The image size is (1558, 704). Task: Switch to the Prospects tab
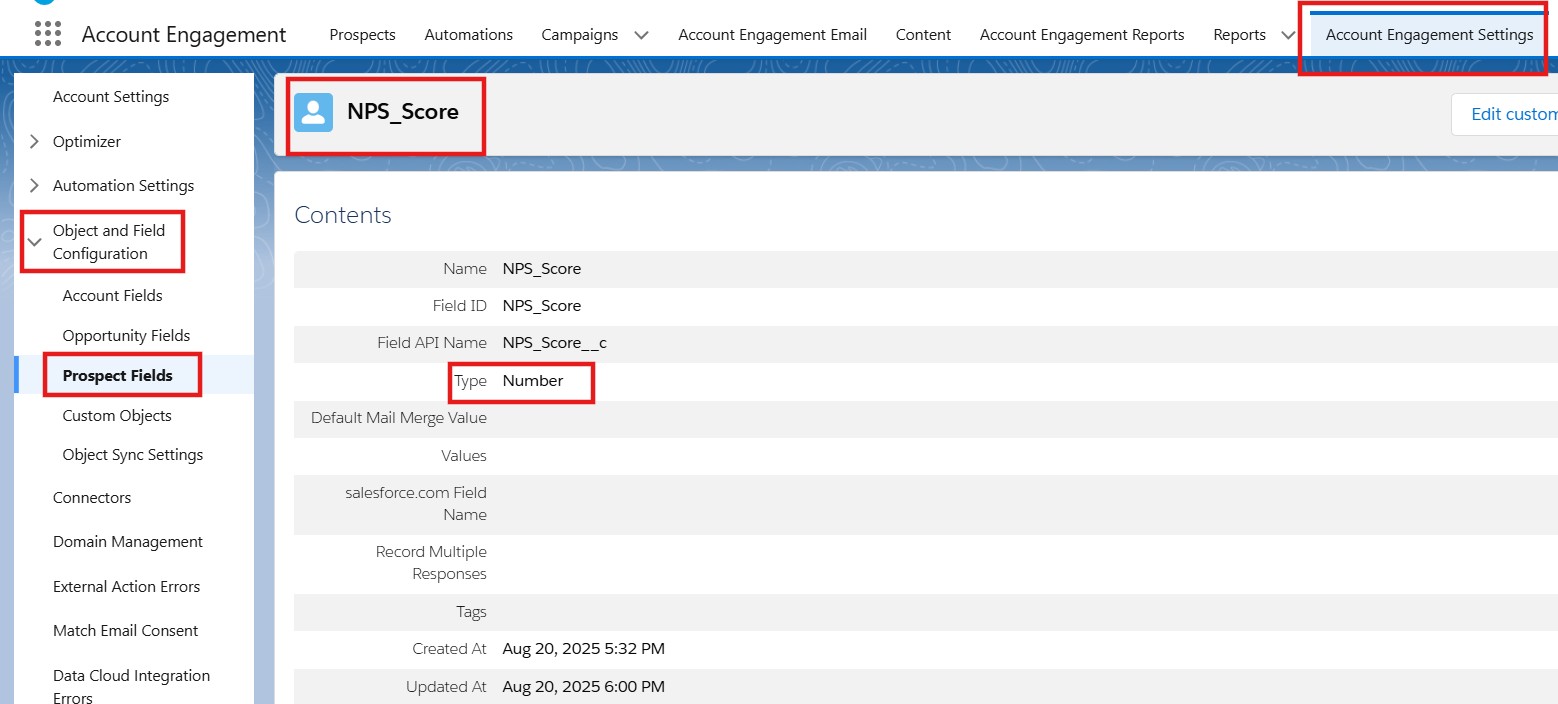(362, 35)
